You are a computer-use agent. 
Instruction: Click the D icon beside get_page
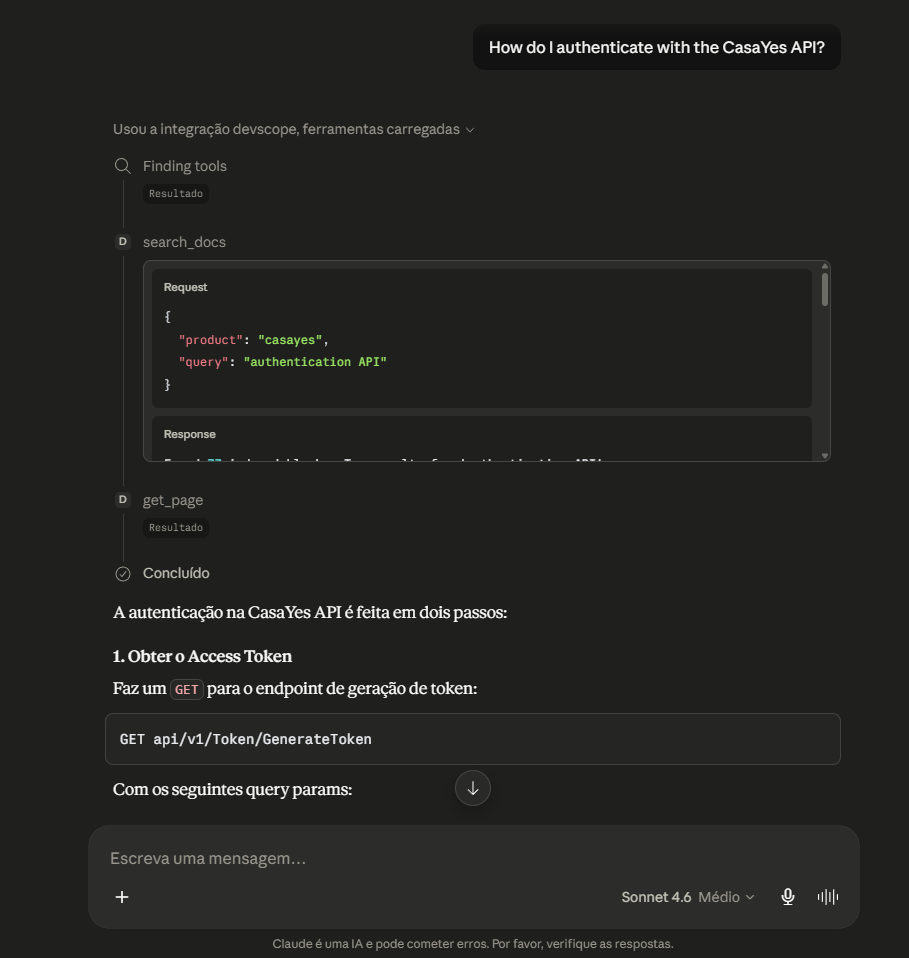[x=123, y=500]
